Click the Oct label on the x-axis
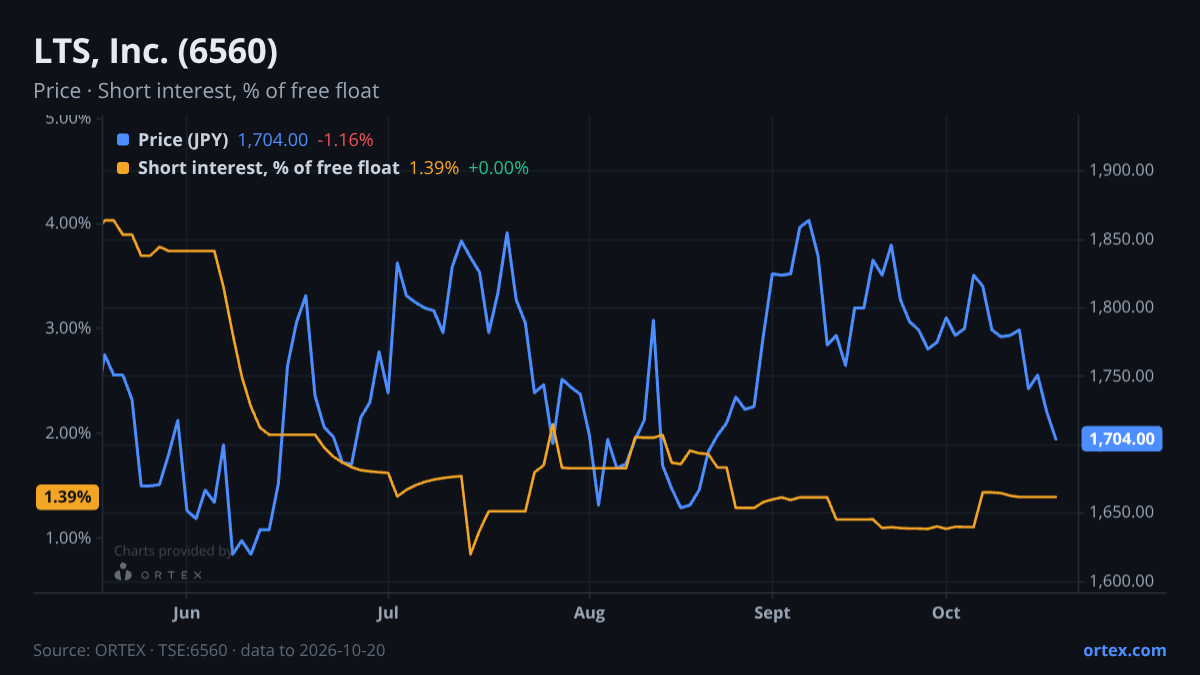This screenshot has width=1200, height=675. coord(946,612)
